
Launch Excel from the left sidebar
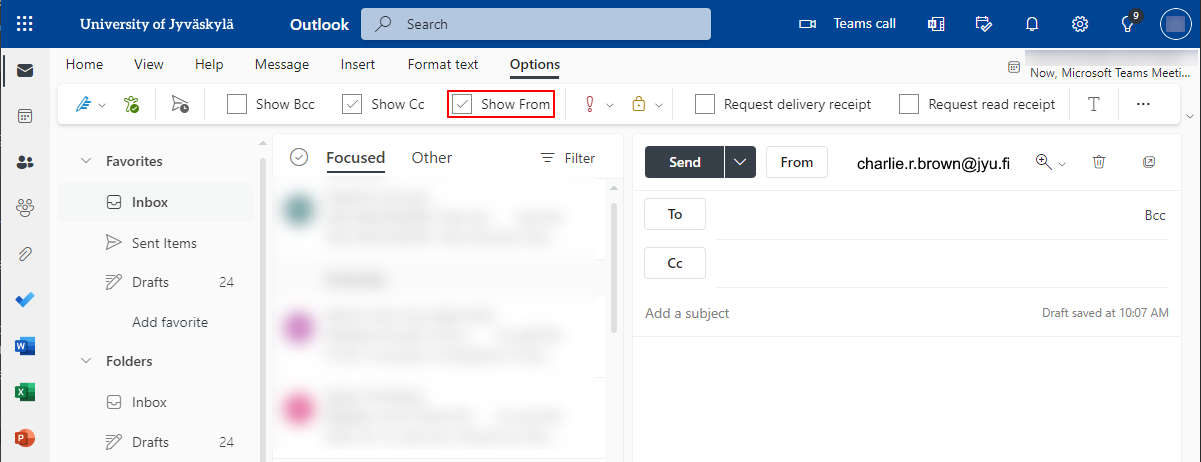(x=25, y=392)
